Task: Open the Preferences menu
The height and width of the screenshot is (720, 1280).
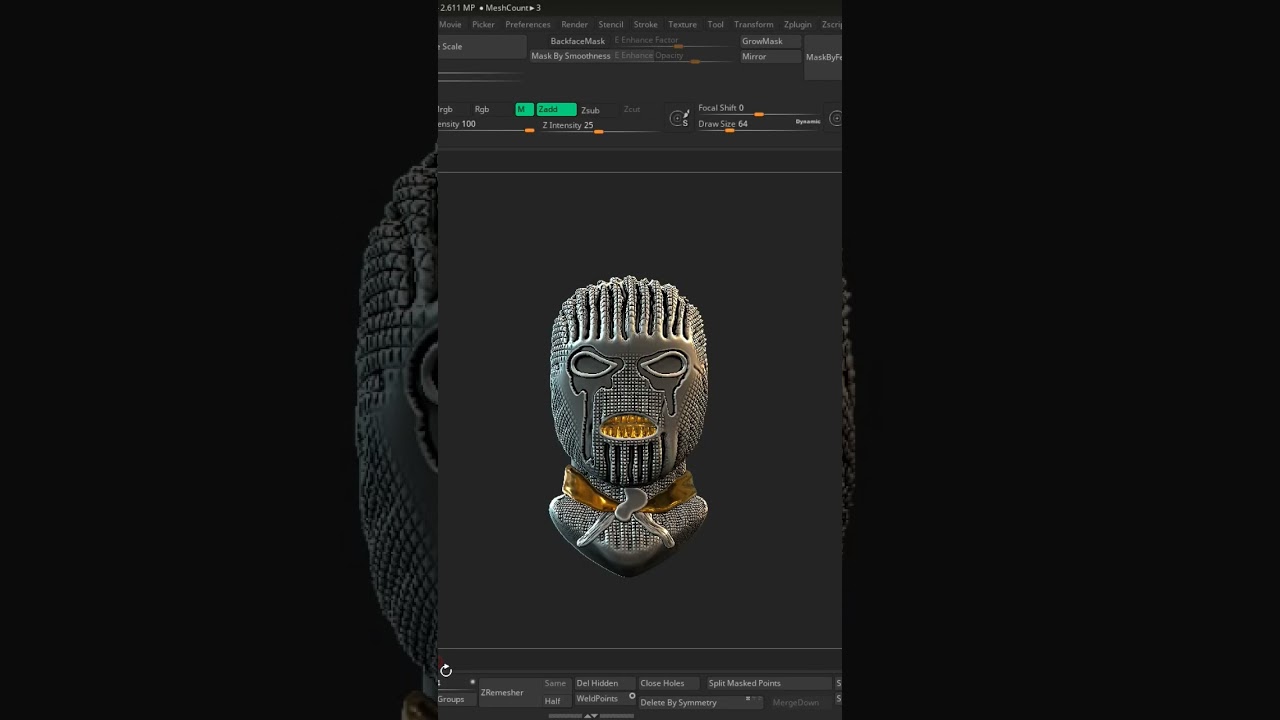Action: [x=527, y=24]
